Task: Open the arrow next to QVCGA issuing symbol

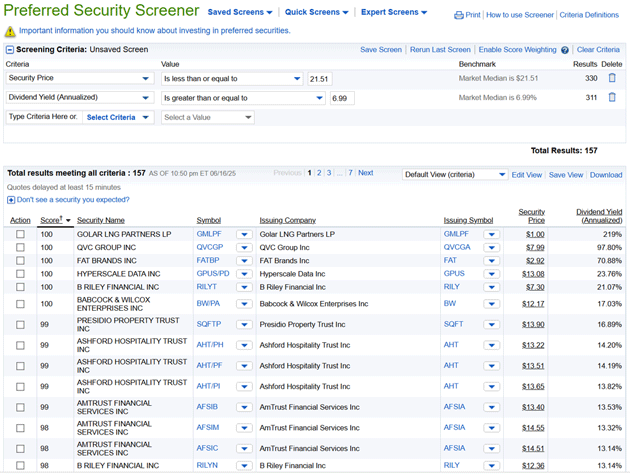Action: (492, 248)
